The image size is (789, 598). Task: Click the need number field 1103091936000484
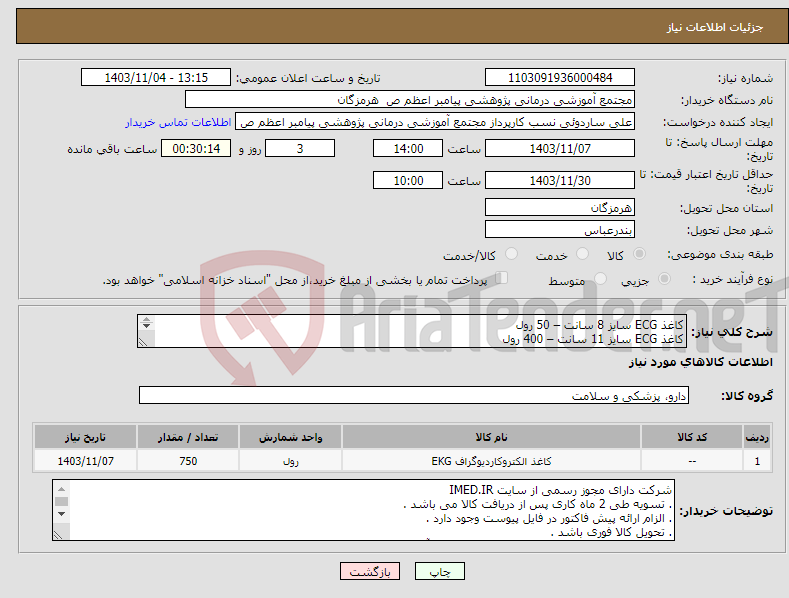tap(560, 78)
